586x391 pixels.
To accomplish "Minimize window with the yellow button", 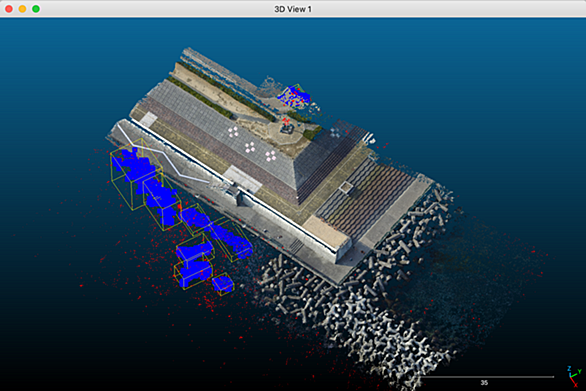I will (x=22, y=9).
